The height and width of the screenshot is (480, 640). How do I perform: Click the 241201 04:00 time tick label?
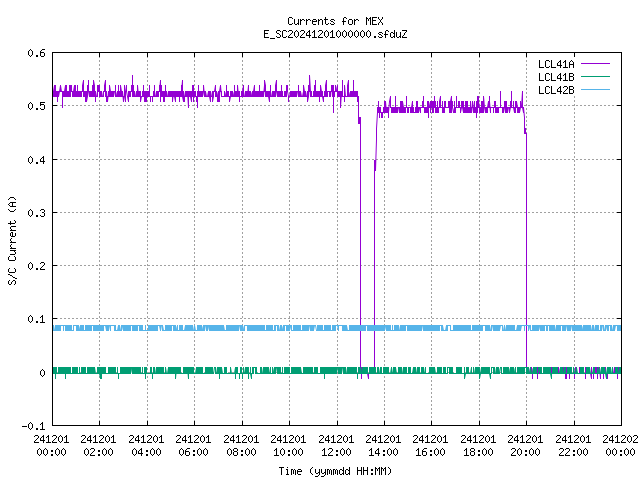coord(146,446)
